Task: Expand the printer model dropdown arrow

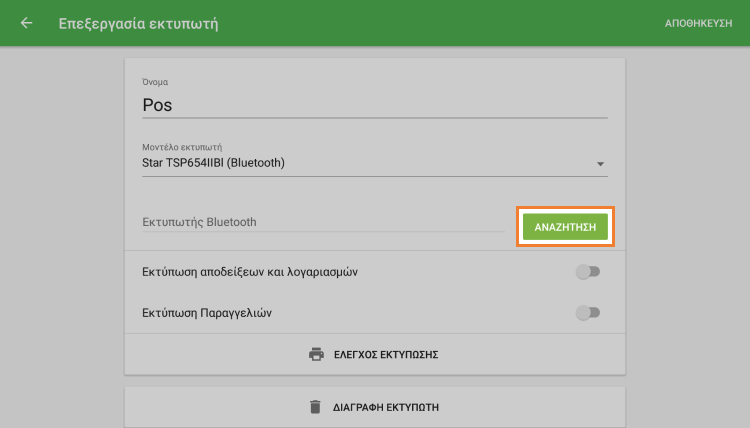Action: point(601,164)
